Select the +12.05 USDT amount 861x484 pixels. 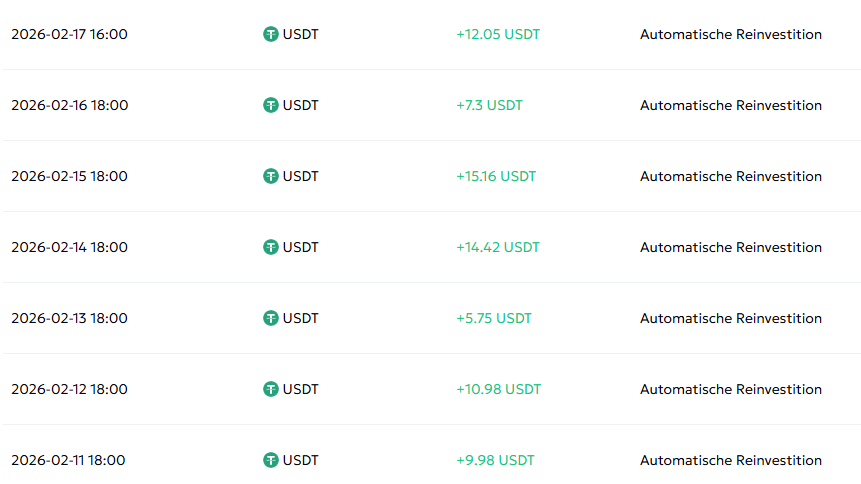coord(497,34)
